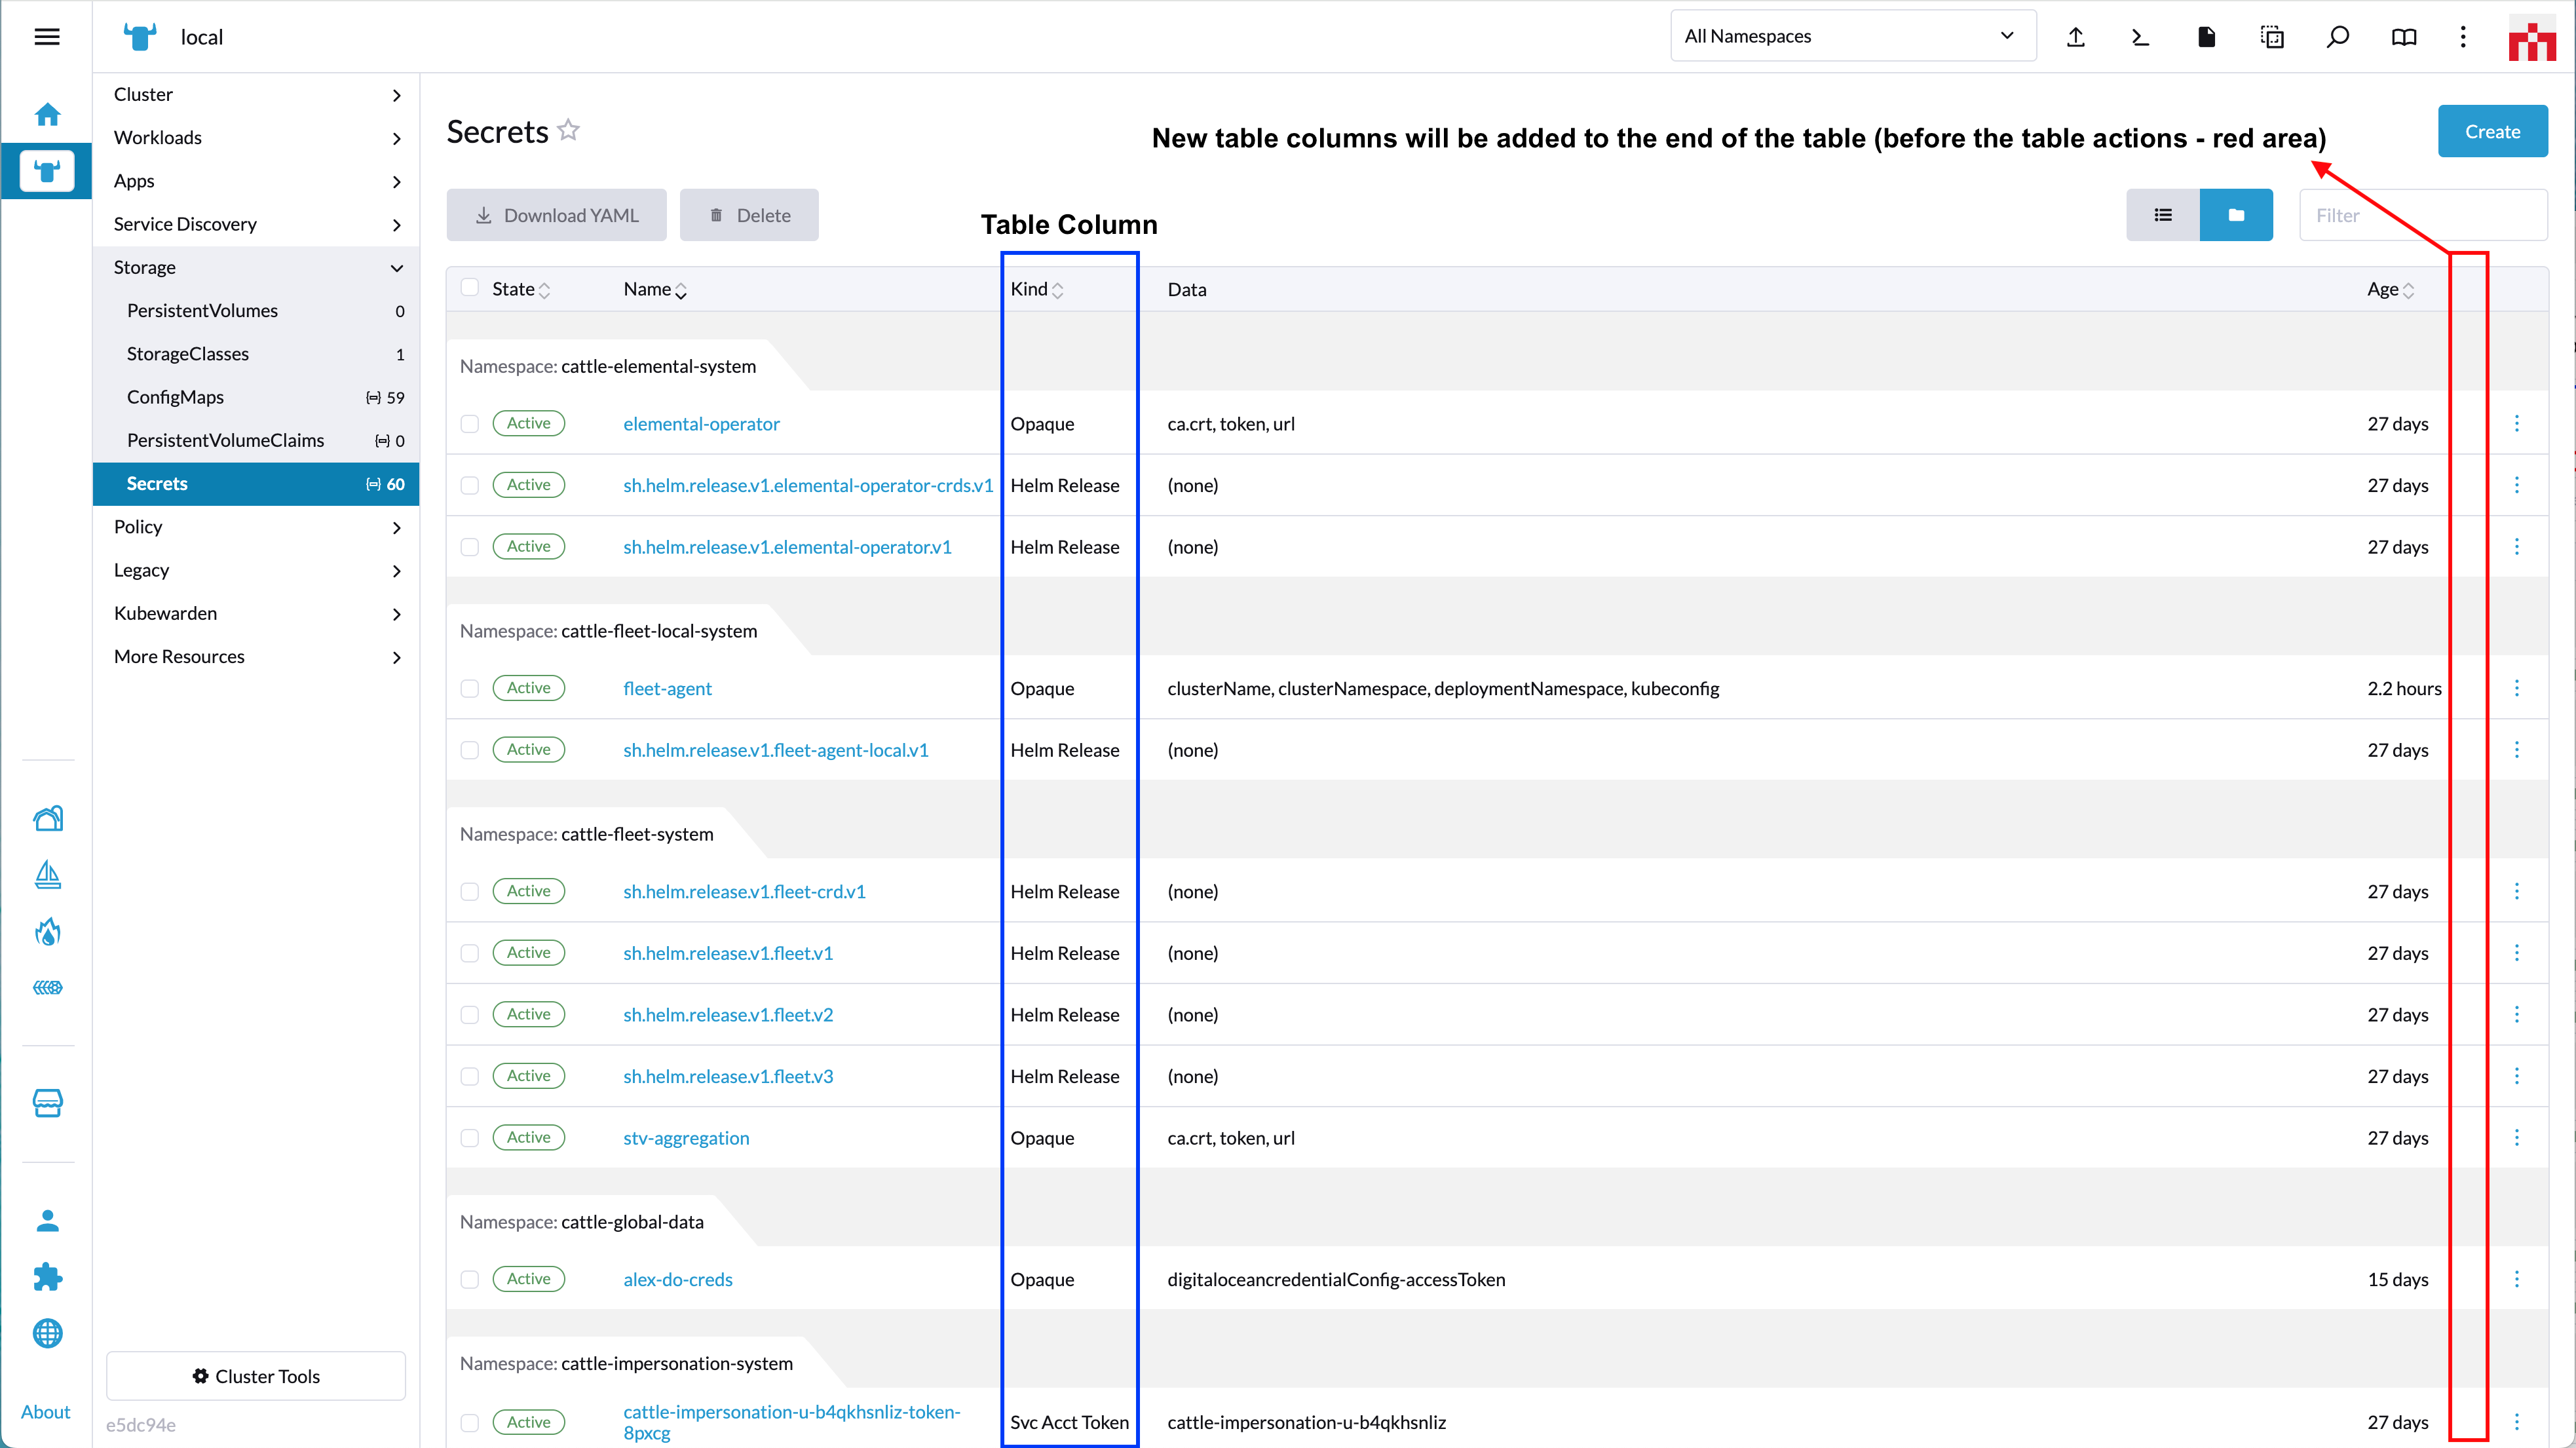
Task: Click the Create button
Action: (2492, 131)
